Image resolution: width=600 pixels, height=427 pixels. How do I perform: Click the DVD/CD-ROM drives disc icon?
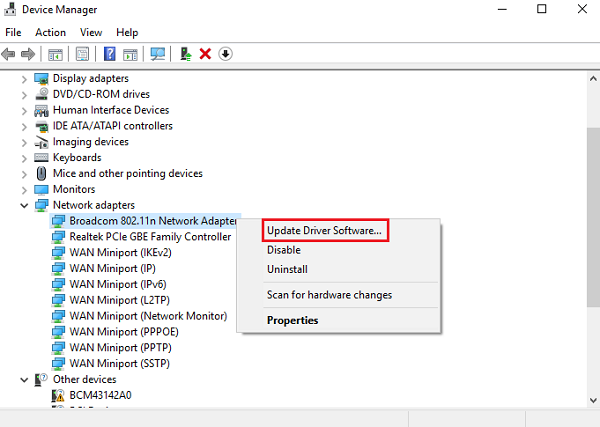41,94
